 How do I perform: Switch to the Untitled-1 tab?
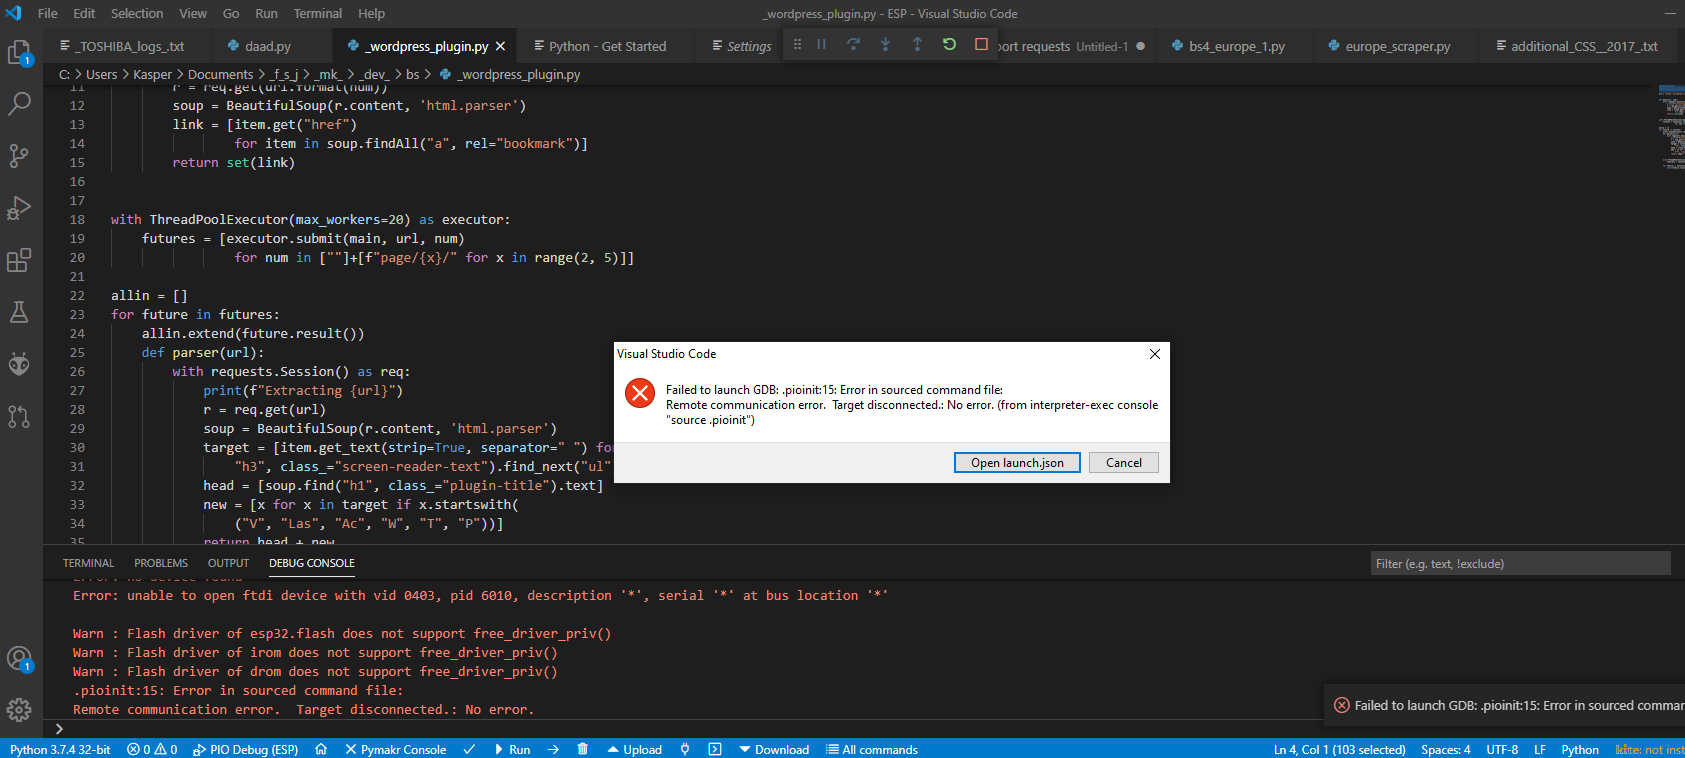pos(1075,46)
